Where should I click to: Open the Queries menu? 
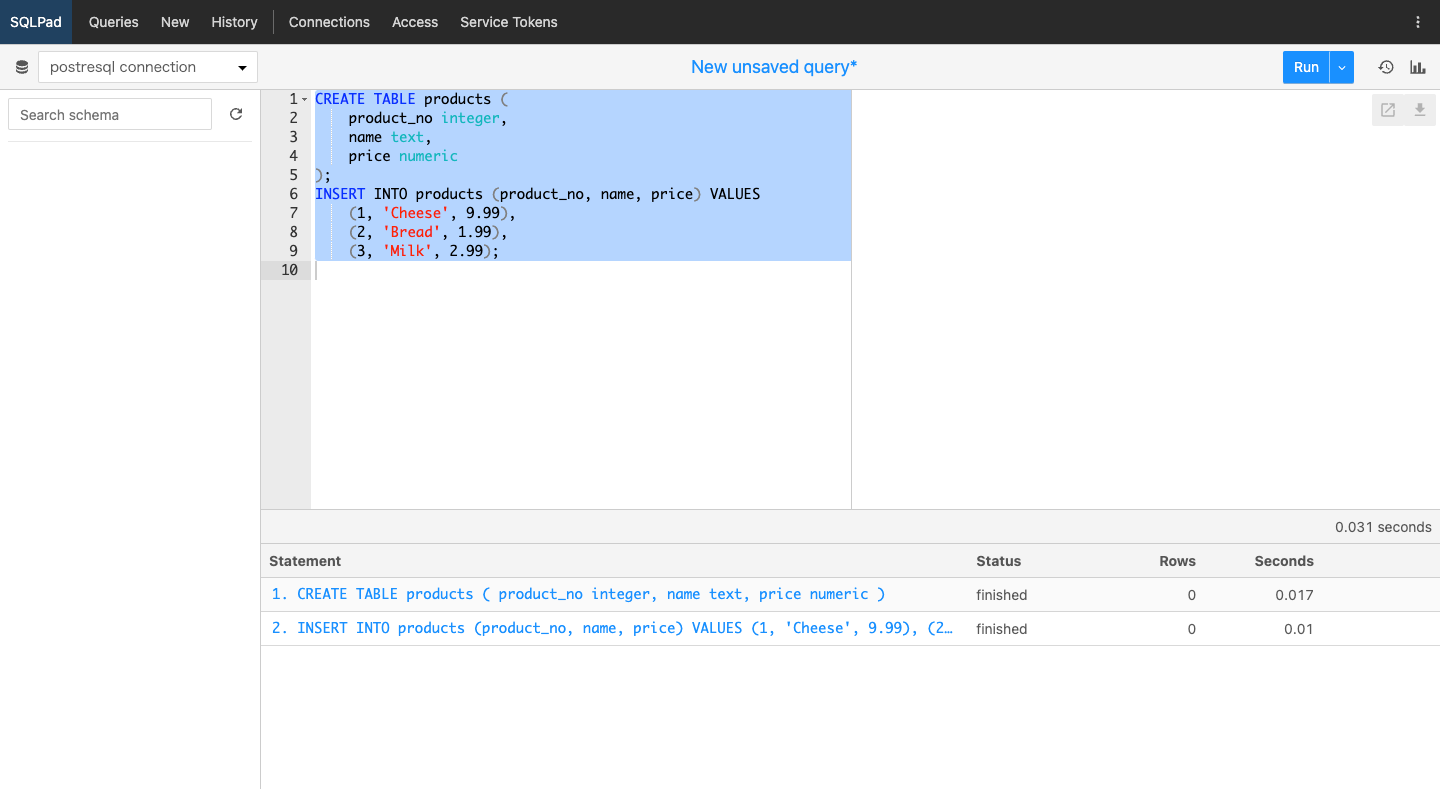114,22
